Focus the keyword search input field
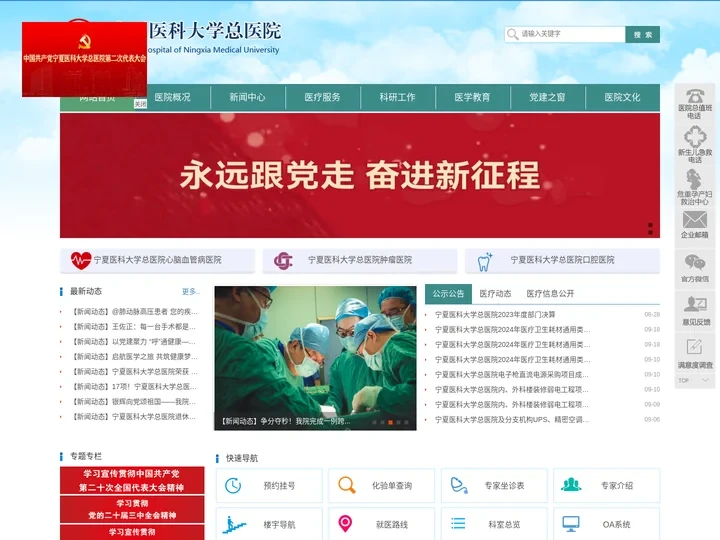 (x=565, y=34)
